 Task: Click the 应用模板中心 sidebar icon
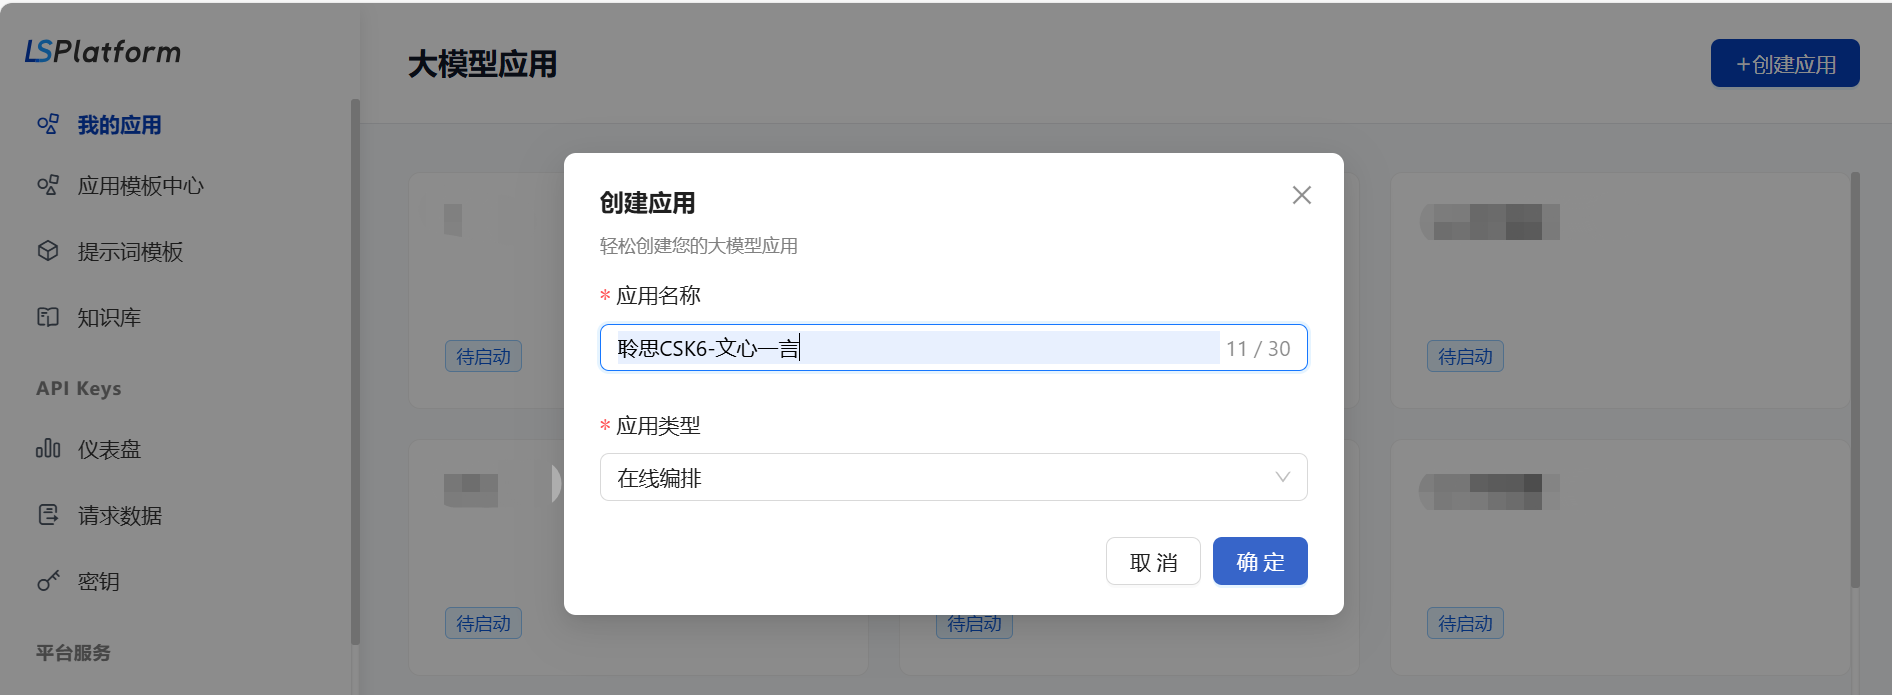click(x=48, y=185)
